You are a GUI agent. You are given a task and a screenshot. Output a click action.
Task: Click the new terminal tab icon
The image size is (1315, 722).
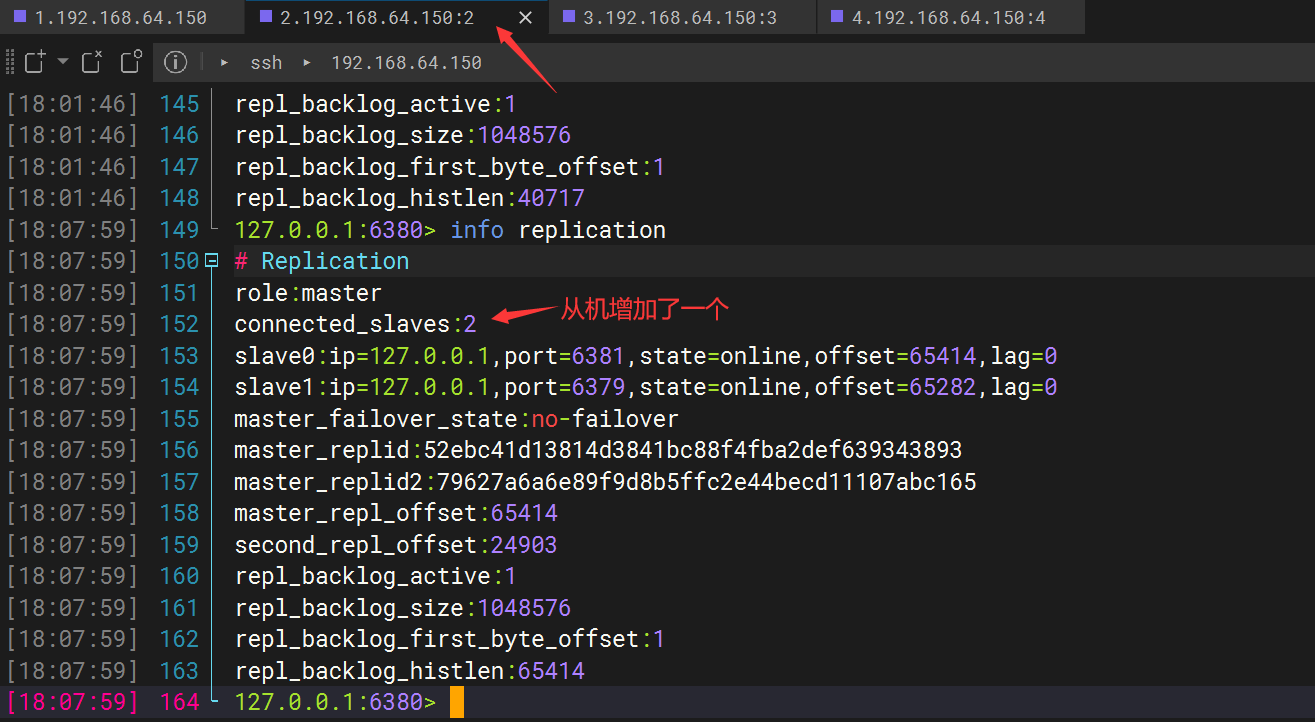35,62
